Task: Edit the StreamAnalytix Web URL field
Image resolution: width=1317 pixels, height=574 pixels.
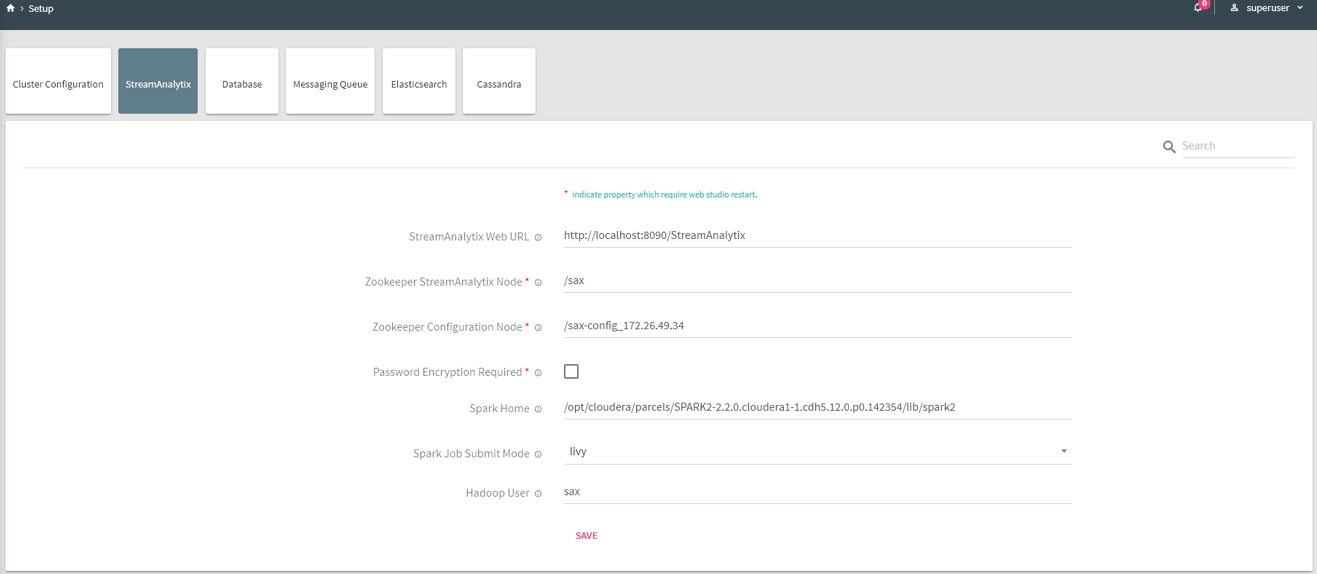Action: 817,236
